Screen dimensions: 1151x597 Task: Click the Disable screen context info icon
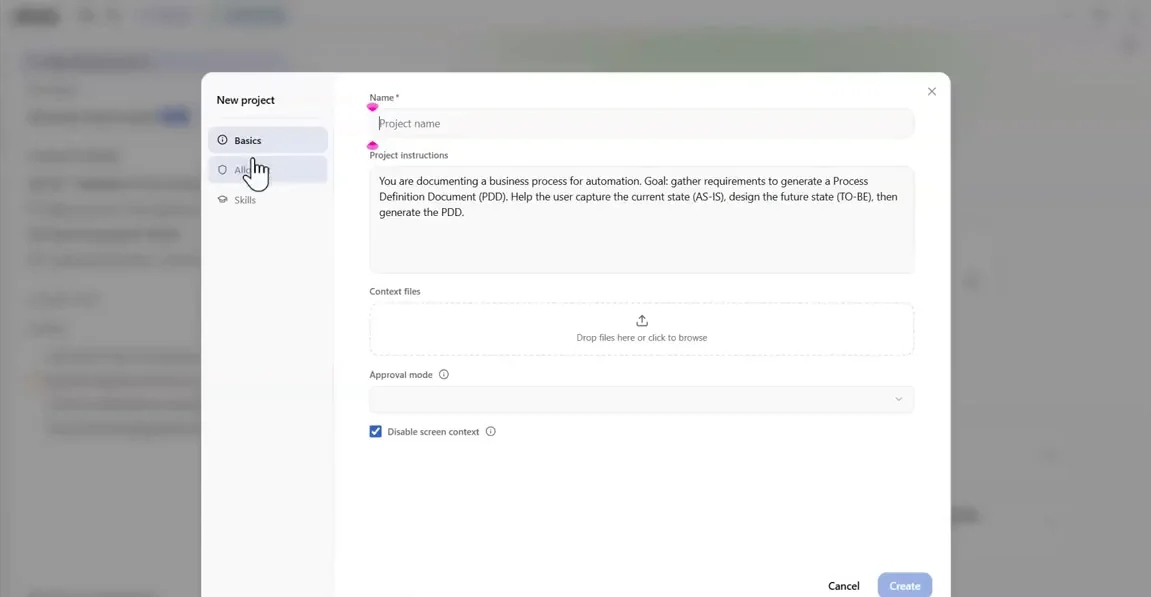490,432
